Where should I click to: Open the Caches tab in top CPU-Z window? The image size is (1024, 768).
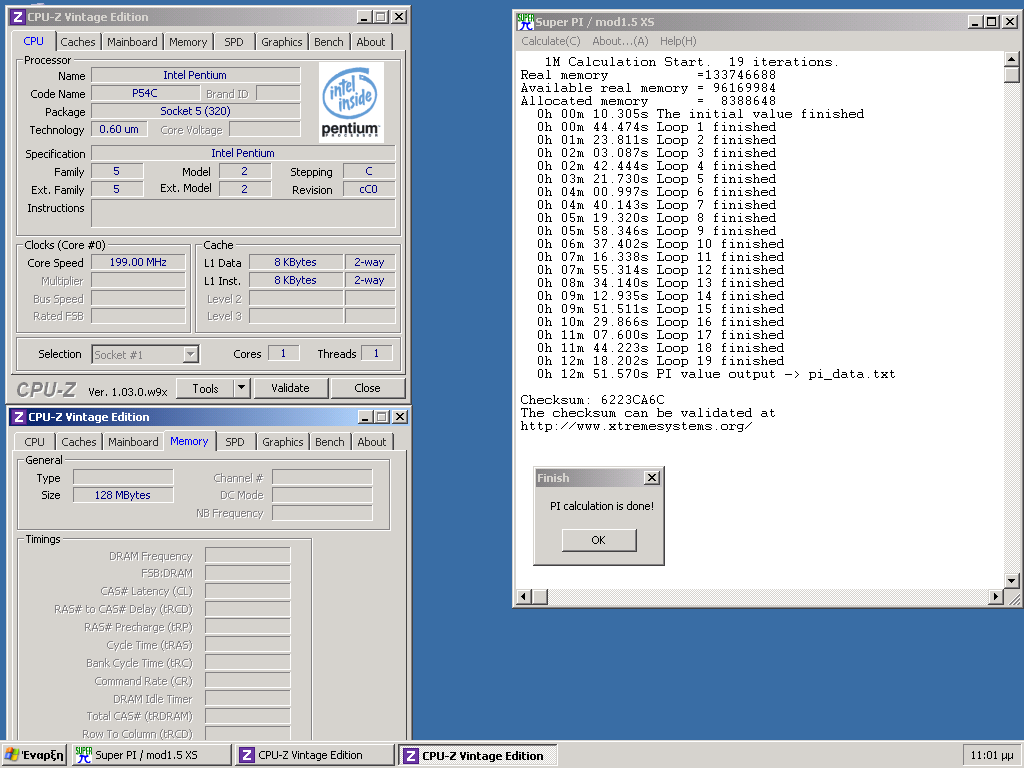pyautogui.click(x=78, y=42)
